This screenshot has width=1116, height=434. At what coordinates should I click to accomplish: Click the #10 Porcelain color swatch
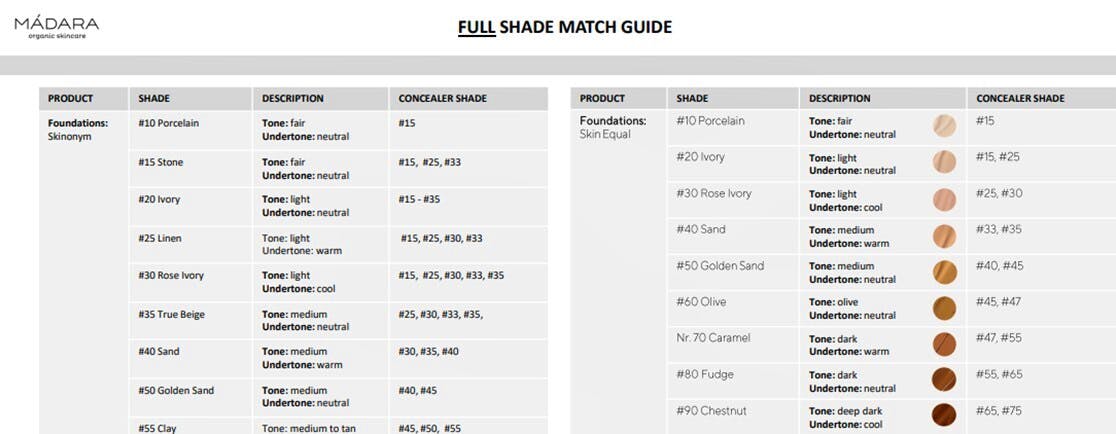coord(944,126)
